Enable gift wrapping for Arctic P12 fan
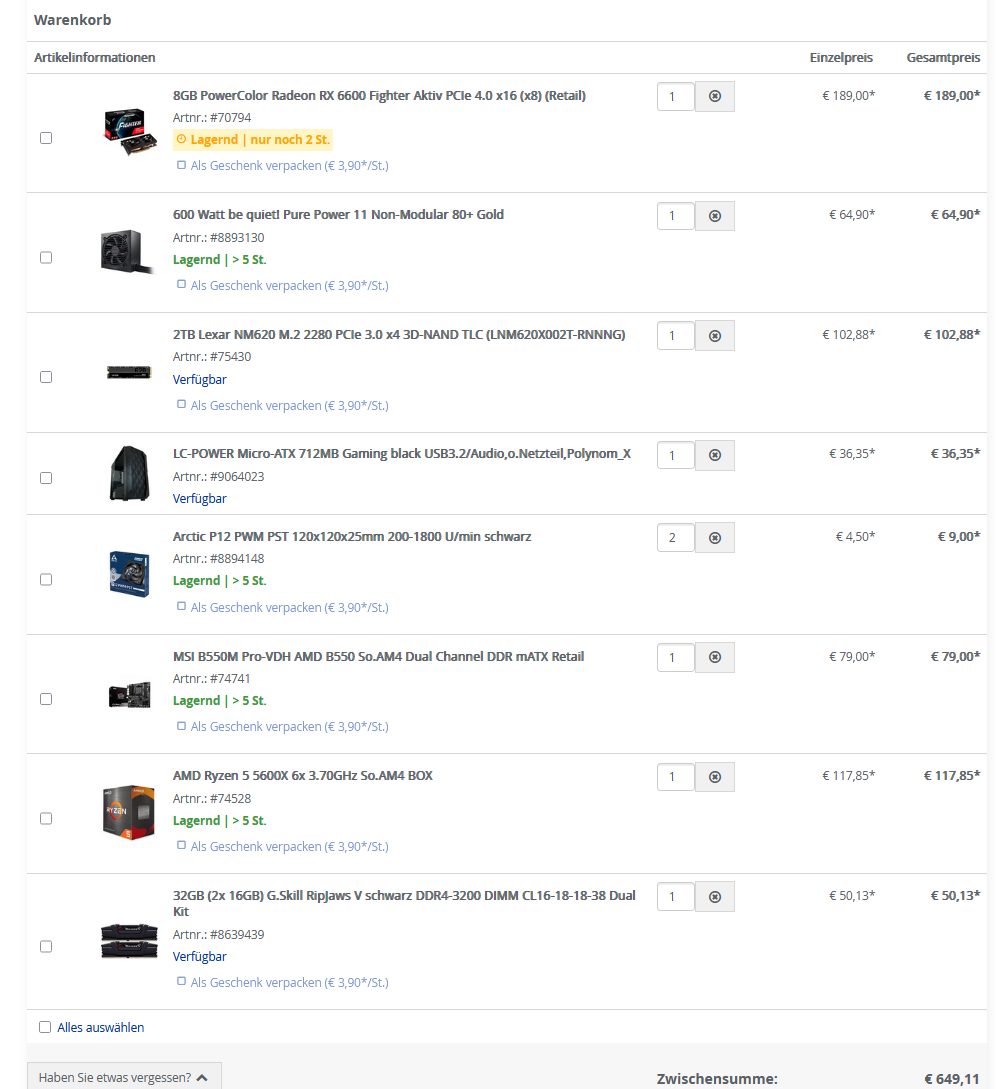Image resolution: width=1001 pixels, height=1089 pixels. pyautogui.click(x=181, y=606)
